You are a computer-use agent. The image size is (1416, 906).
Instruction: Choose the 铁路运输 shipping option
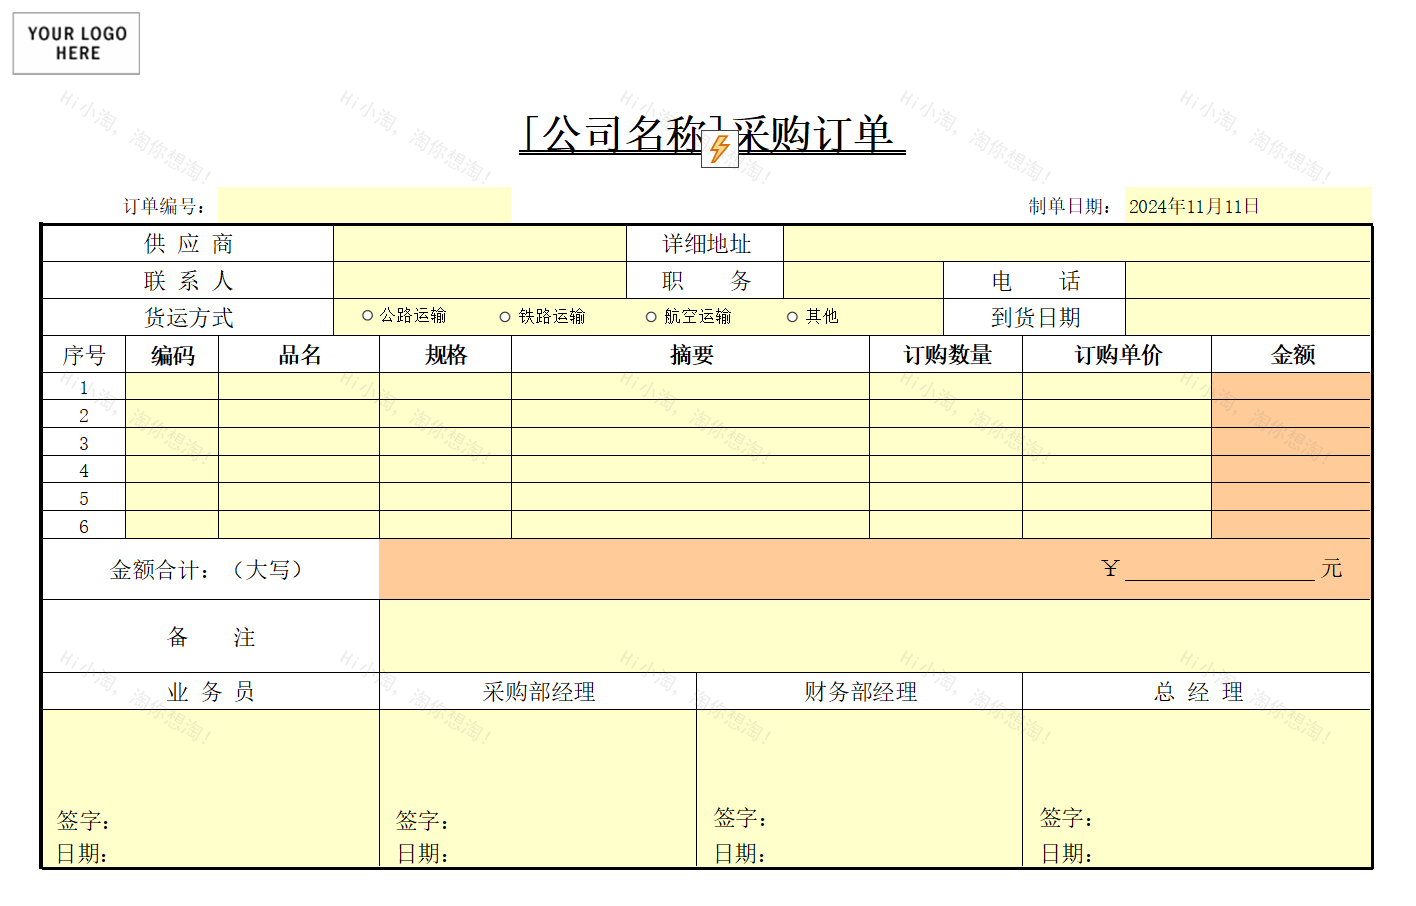(x=505, y=317)
